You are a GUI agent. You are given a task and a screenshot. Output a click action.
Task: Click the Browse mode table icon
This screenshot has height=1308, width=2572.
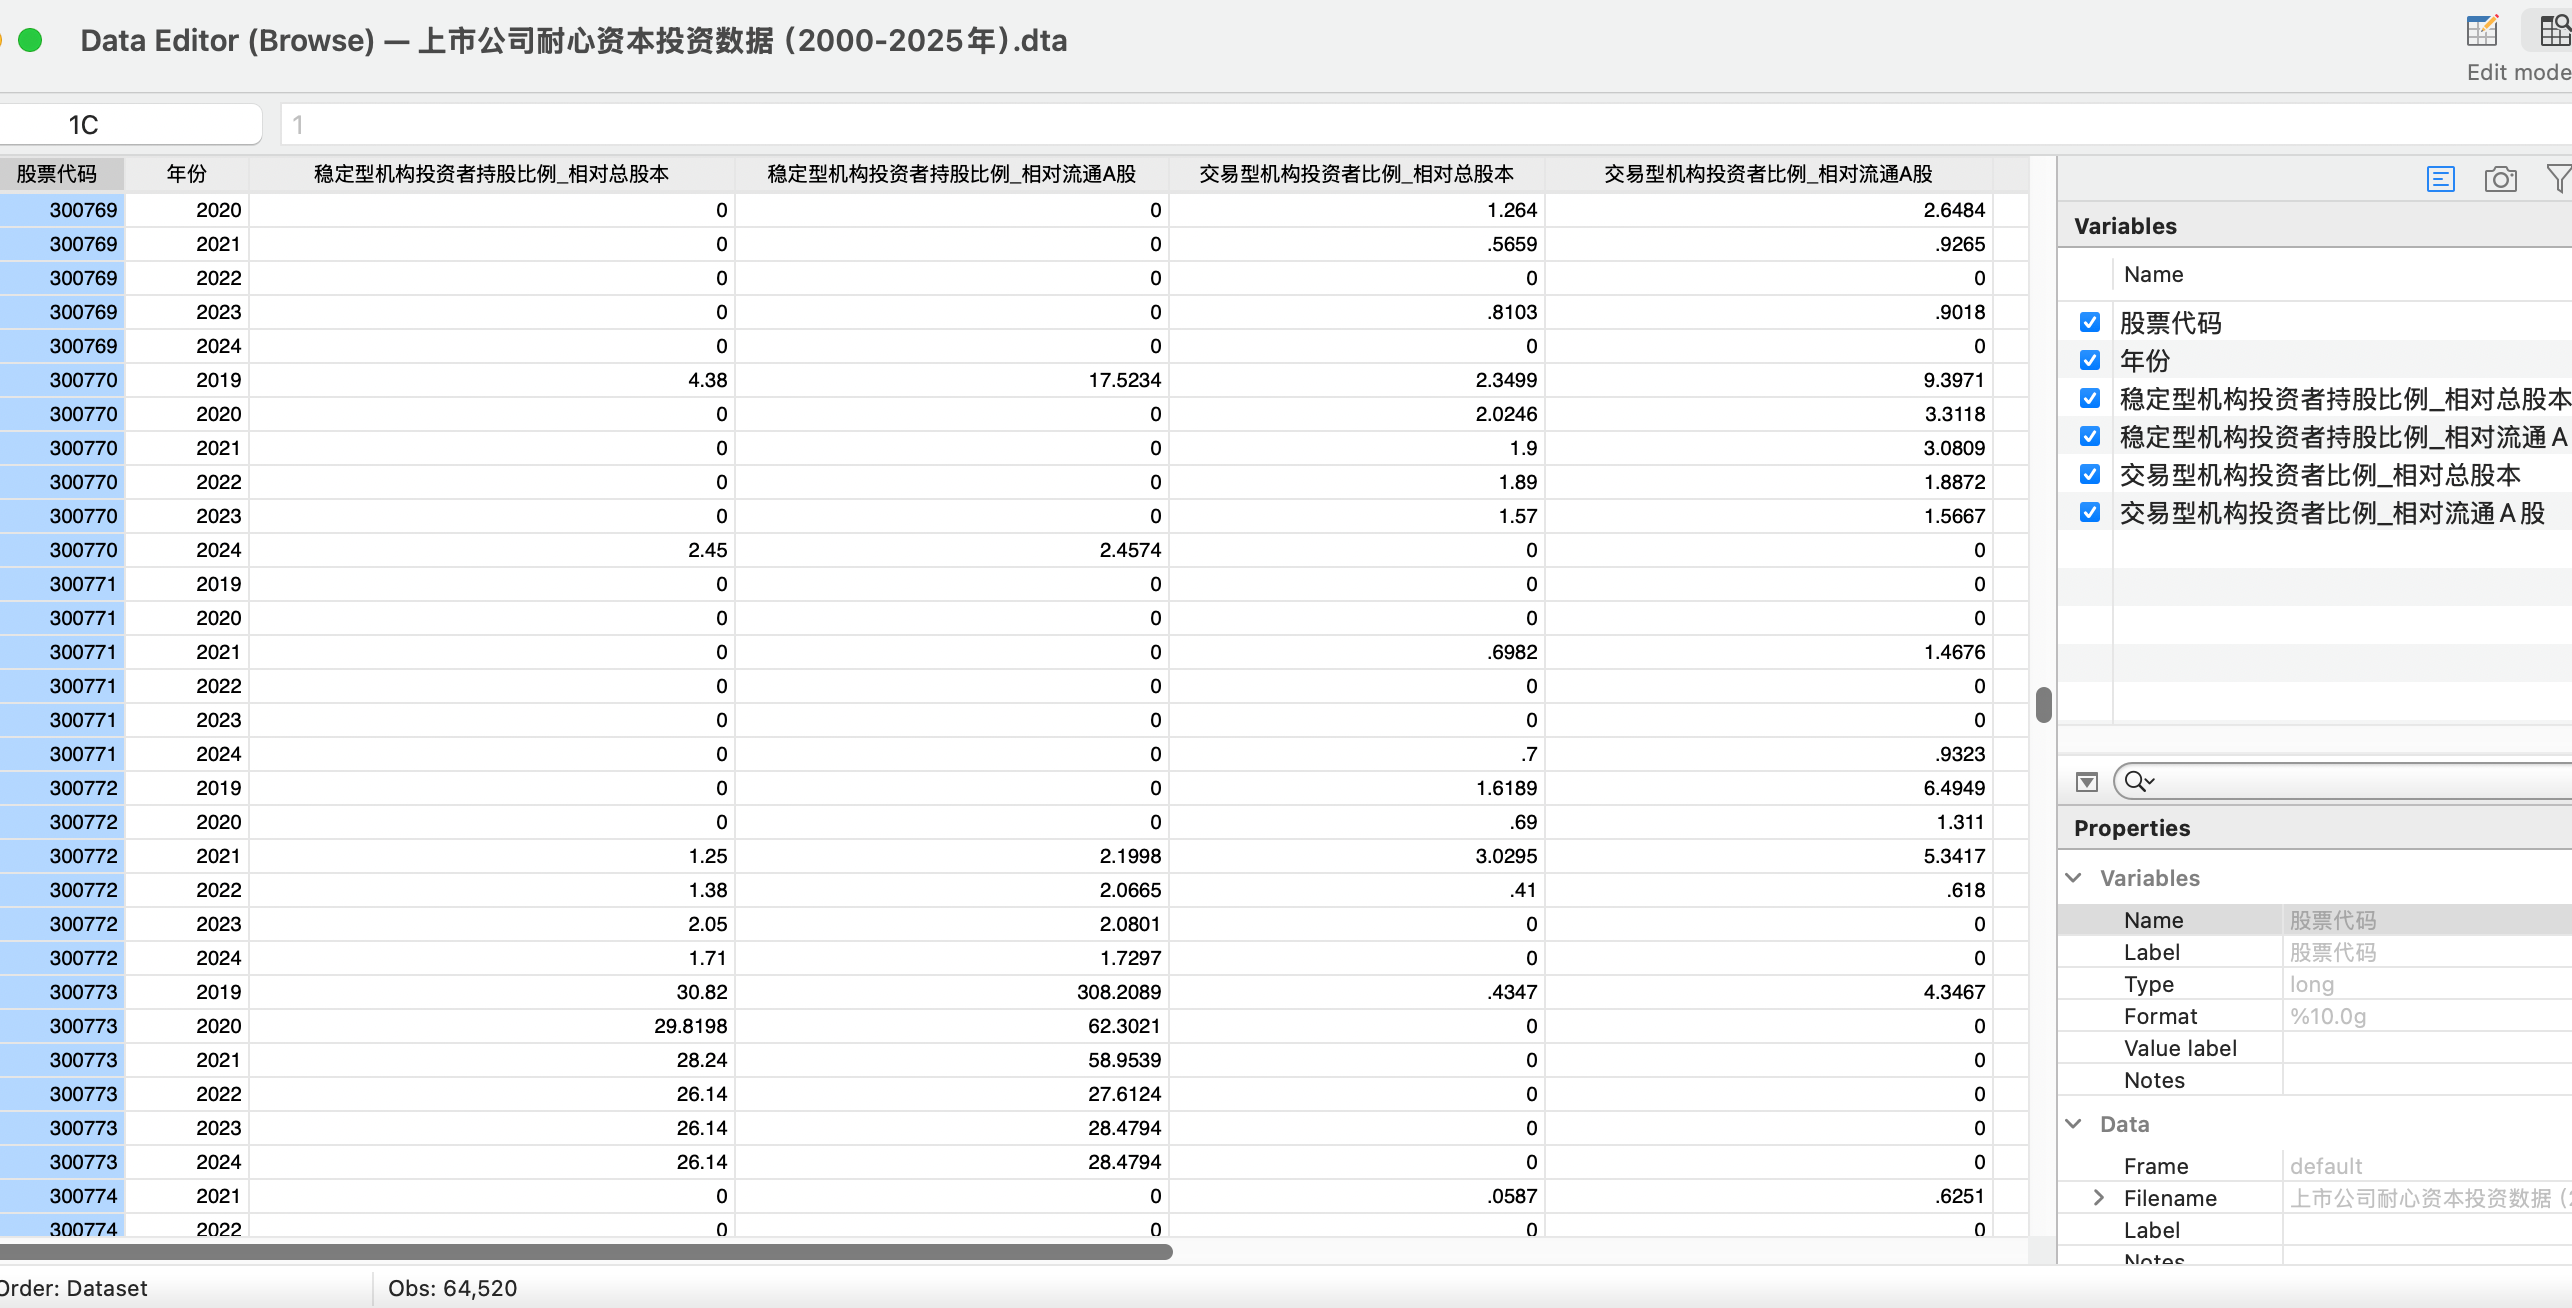coord(2554,31)
